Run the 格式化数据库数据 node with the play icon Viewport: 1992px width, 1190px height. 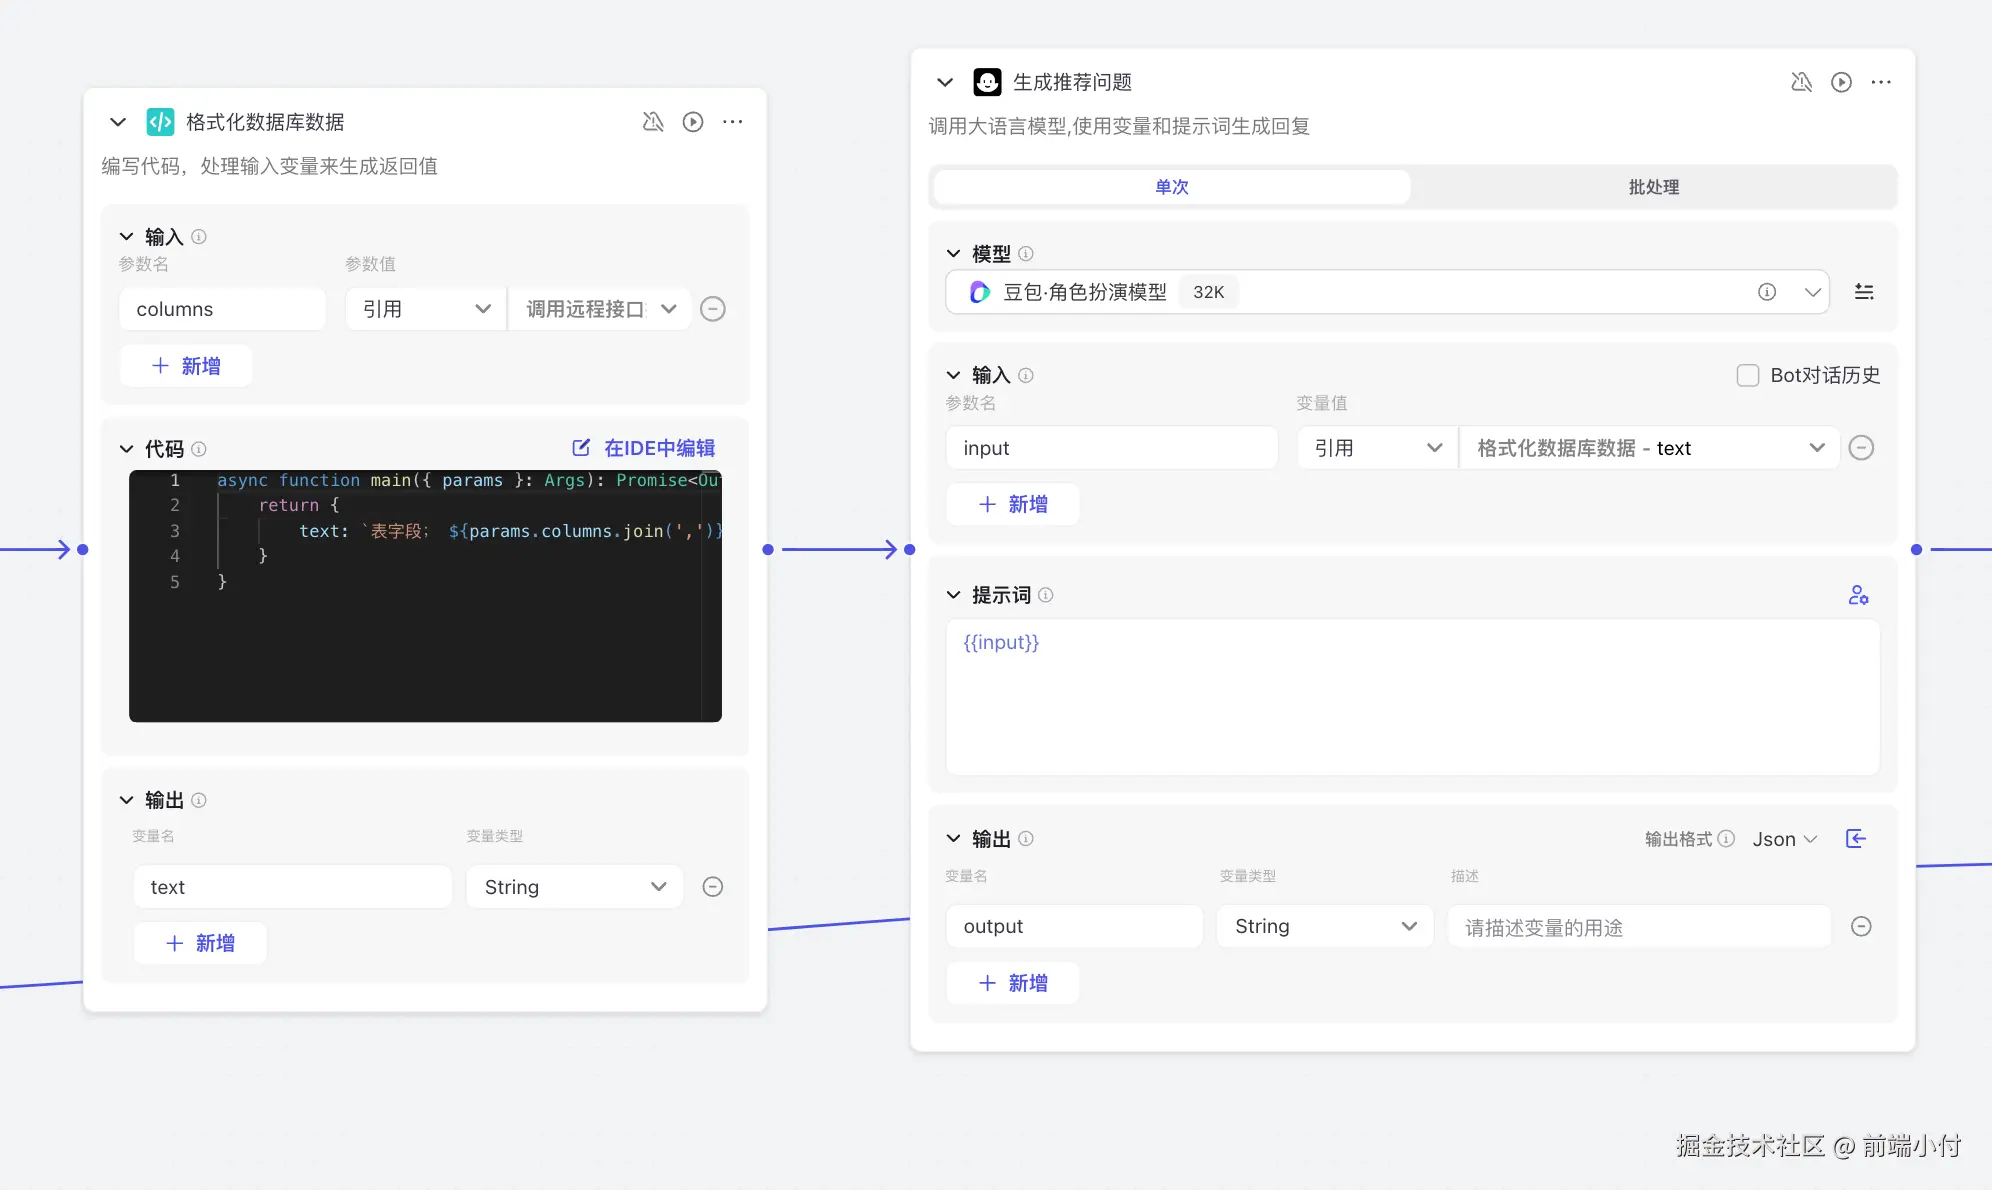pyautogui.click(x=692, y=122)
